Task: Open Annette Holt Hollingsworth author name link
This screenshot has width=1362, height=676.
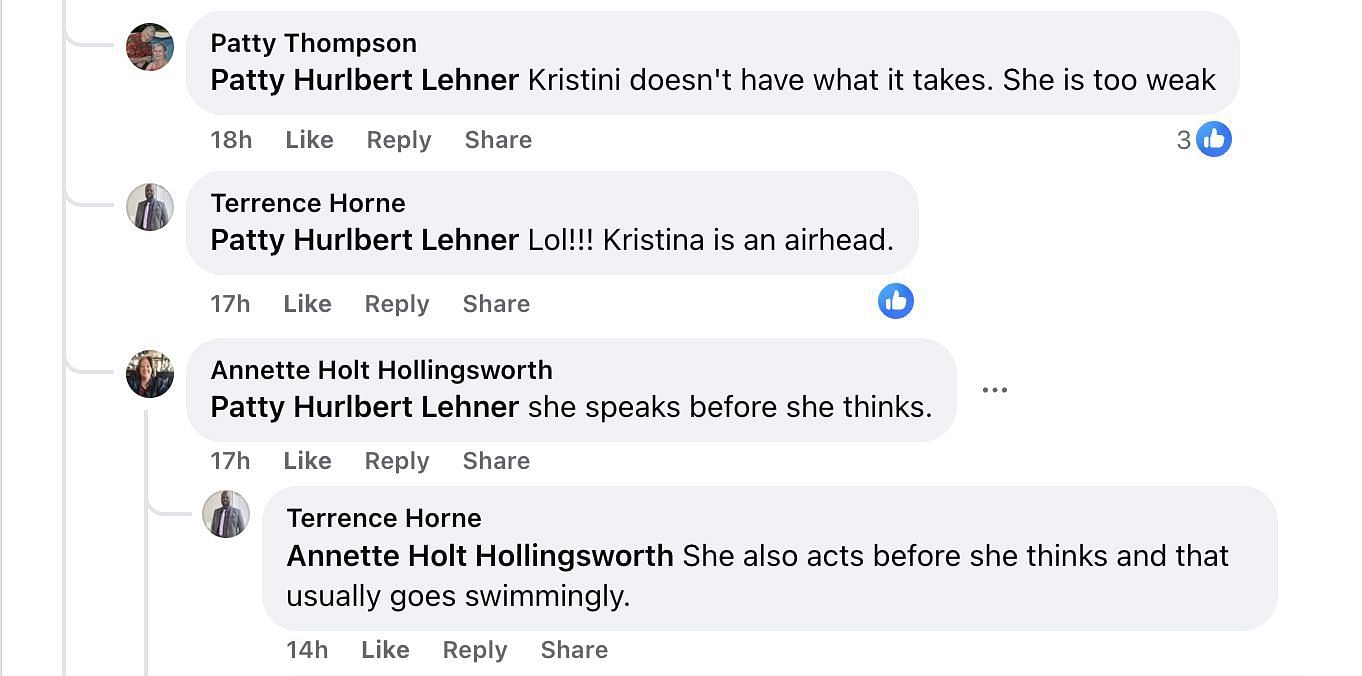Action: (381, 370)
